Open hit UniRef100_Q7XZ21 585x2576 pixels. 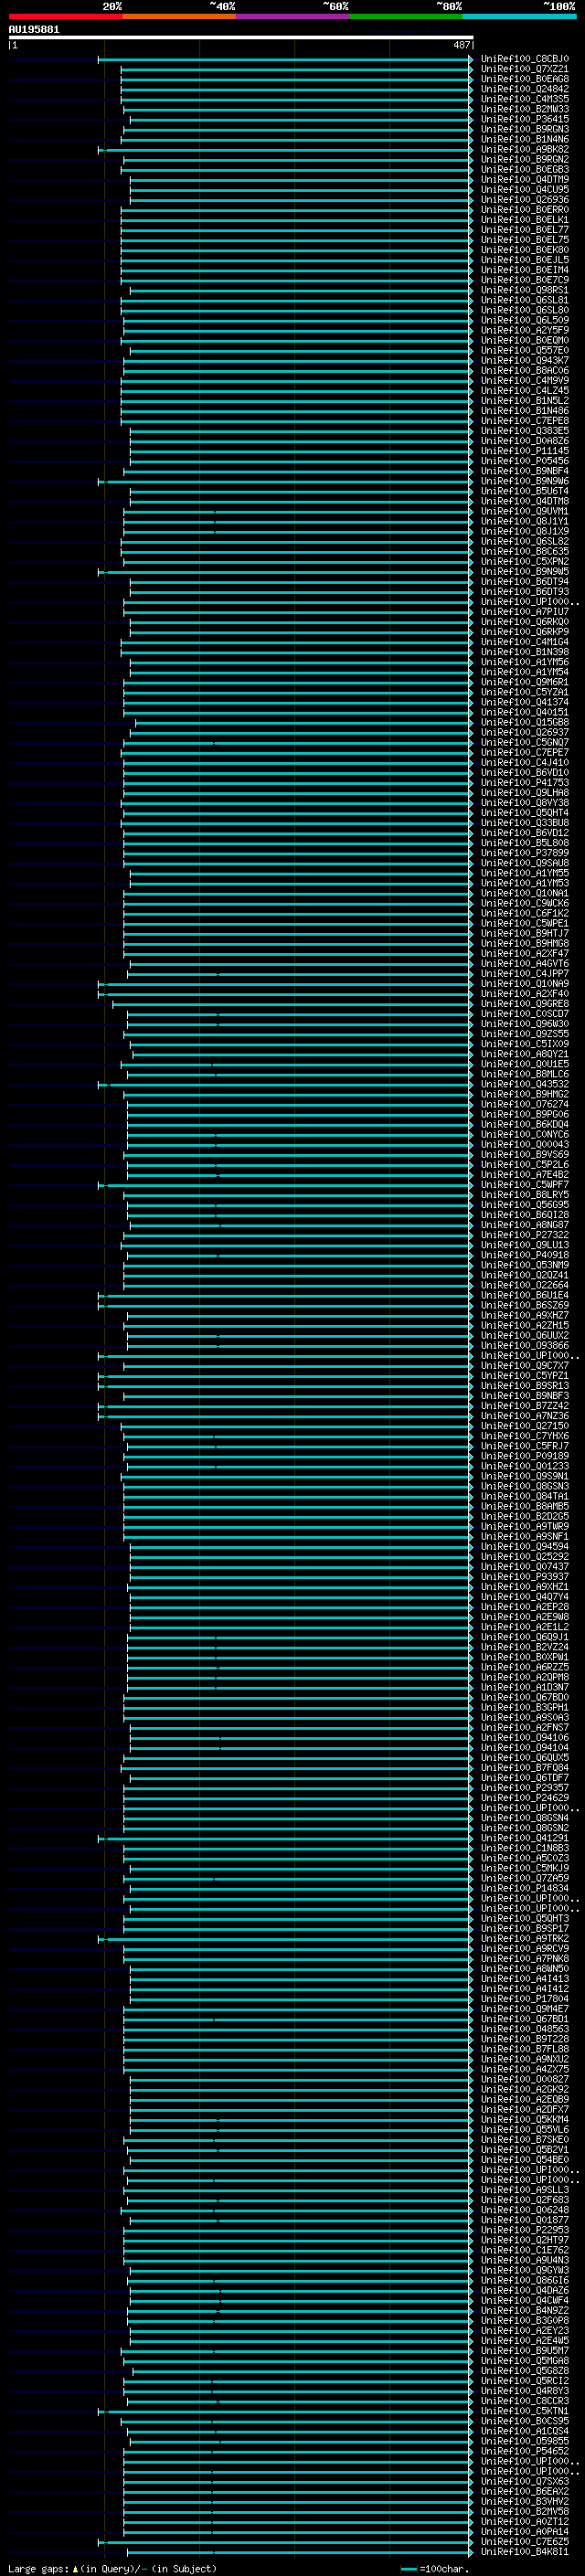coord(524,69)
